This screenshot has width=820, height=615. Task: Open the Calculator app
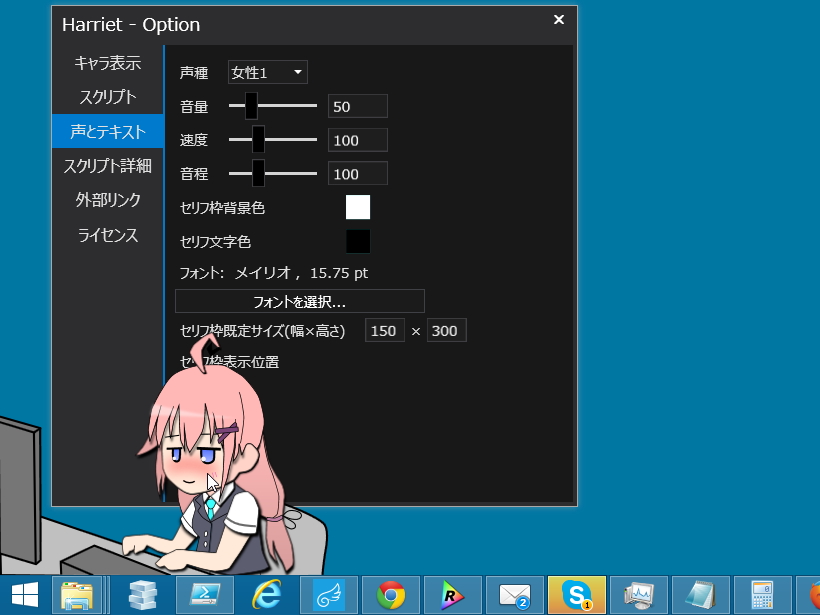coord(760,595)
